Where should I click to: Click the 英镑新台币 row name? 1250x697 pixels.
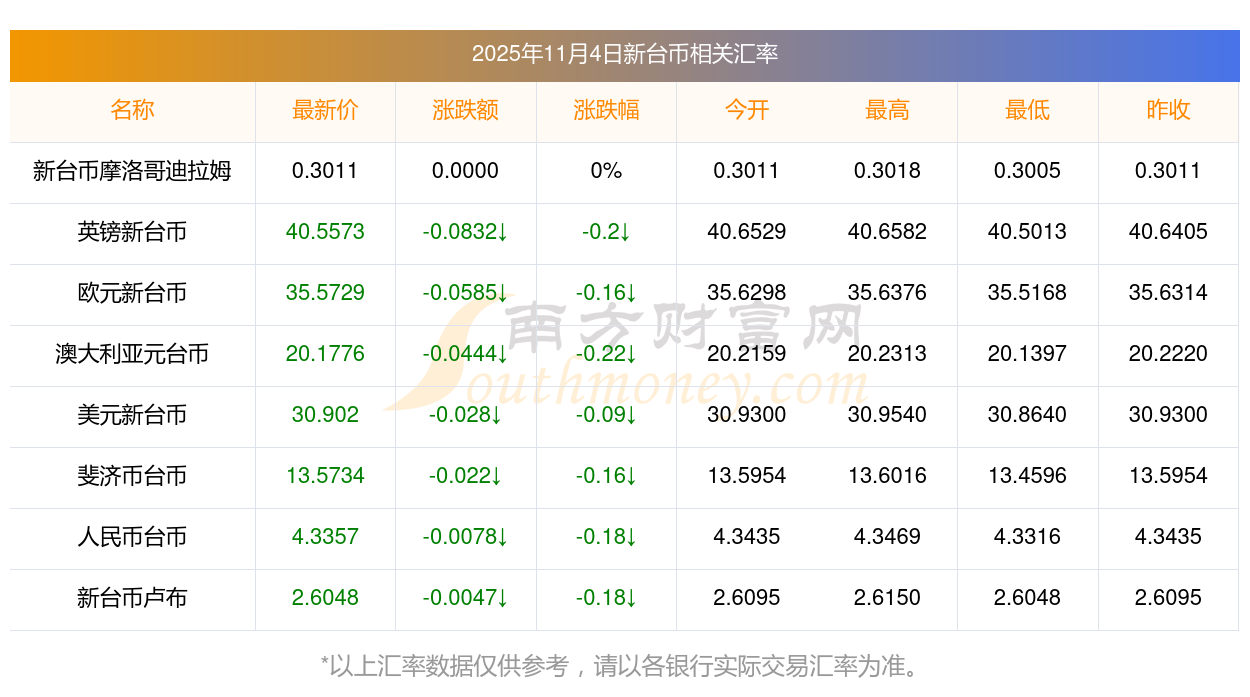tap(132, 232)
